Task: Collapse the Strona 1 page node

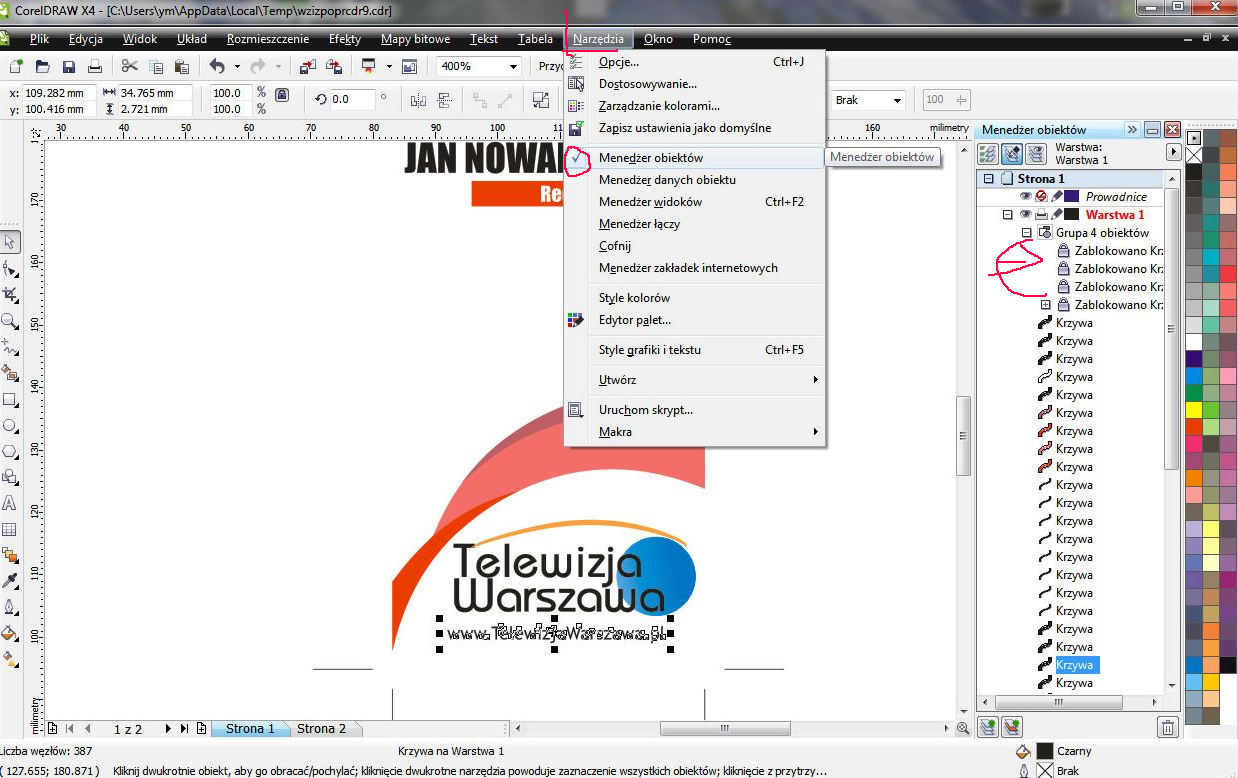Action: point(989,179)
